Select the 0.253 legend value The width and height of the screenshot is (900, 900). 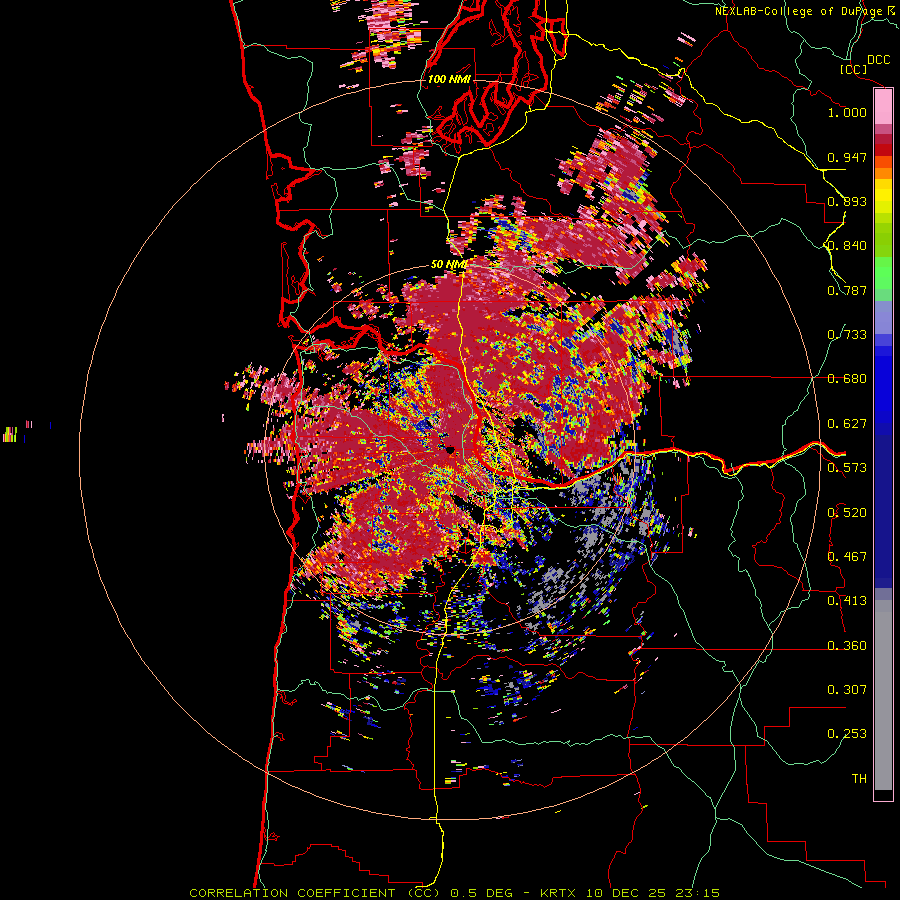(x=847, y=734)
